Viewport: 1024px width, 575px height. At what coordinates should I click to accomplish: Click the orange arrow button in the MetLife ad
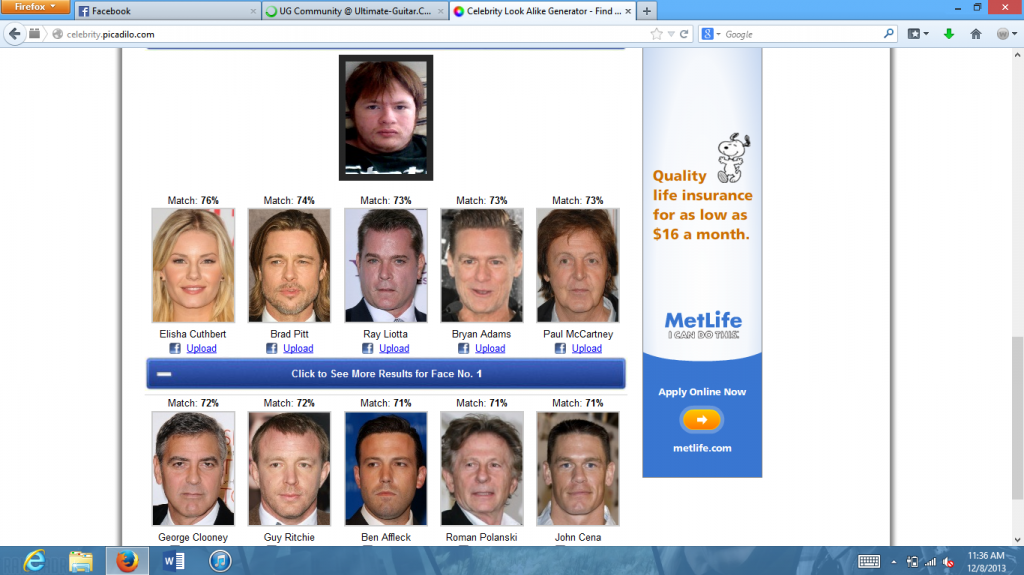(x=701, y=419)
